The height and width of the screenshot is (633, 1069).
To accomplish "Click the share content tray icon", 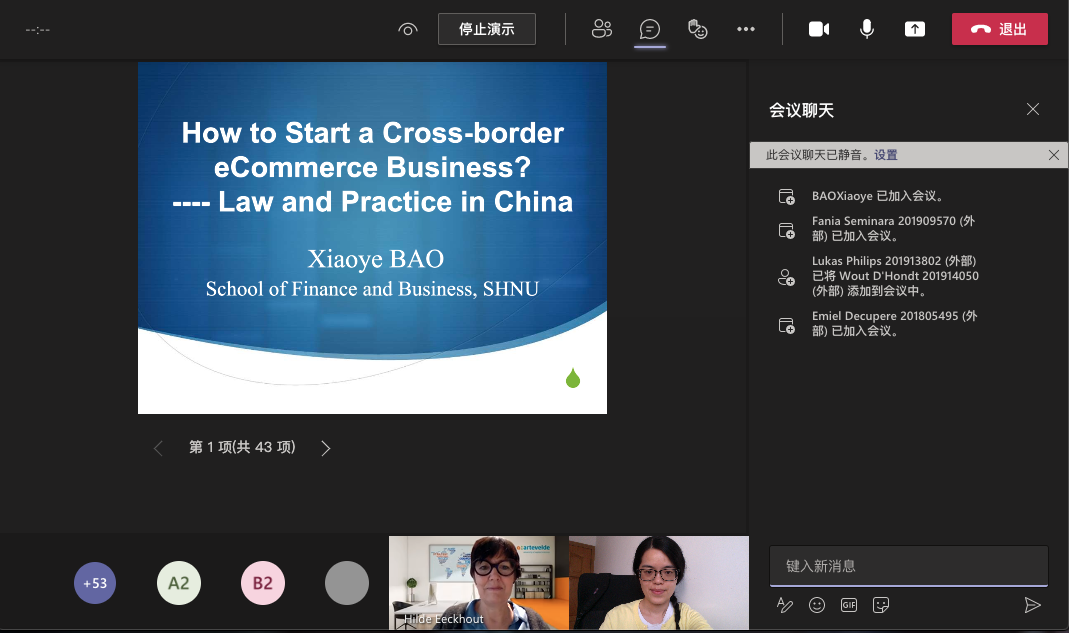I will coord(915,29).
